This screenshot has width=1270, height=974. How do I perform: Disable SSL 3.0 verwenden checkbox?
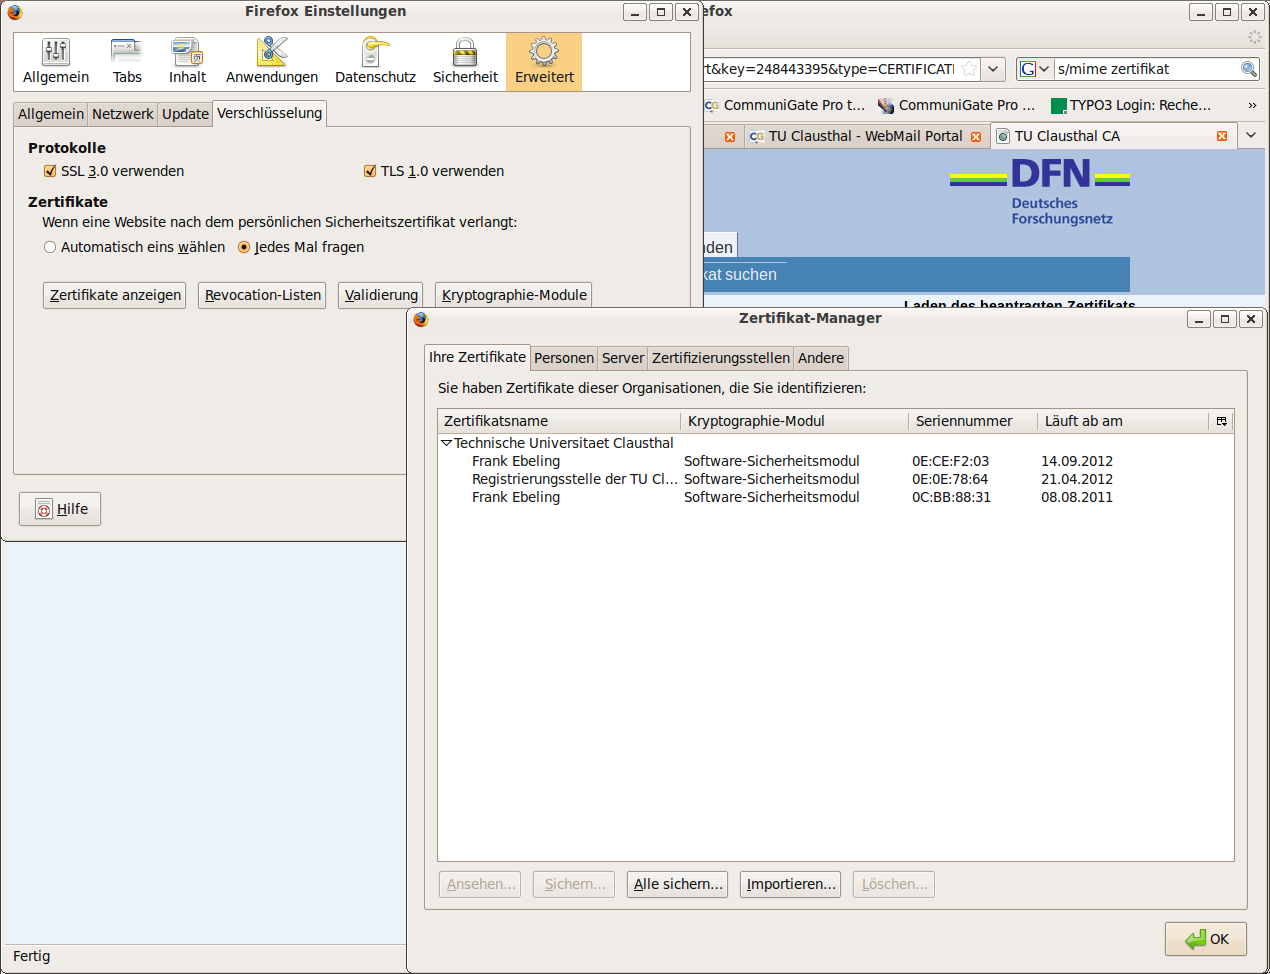point(50,171)
